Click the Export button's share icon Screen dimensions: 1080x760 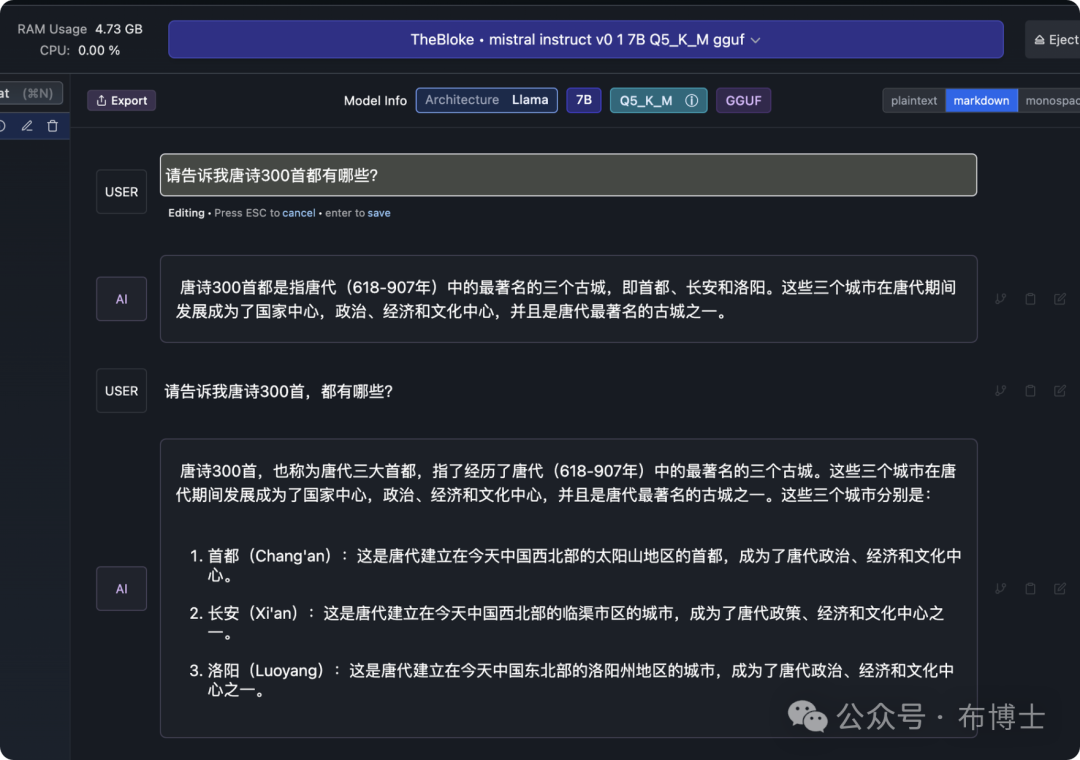101,101
